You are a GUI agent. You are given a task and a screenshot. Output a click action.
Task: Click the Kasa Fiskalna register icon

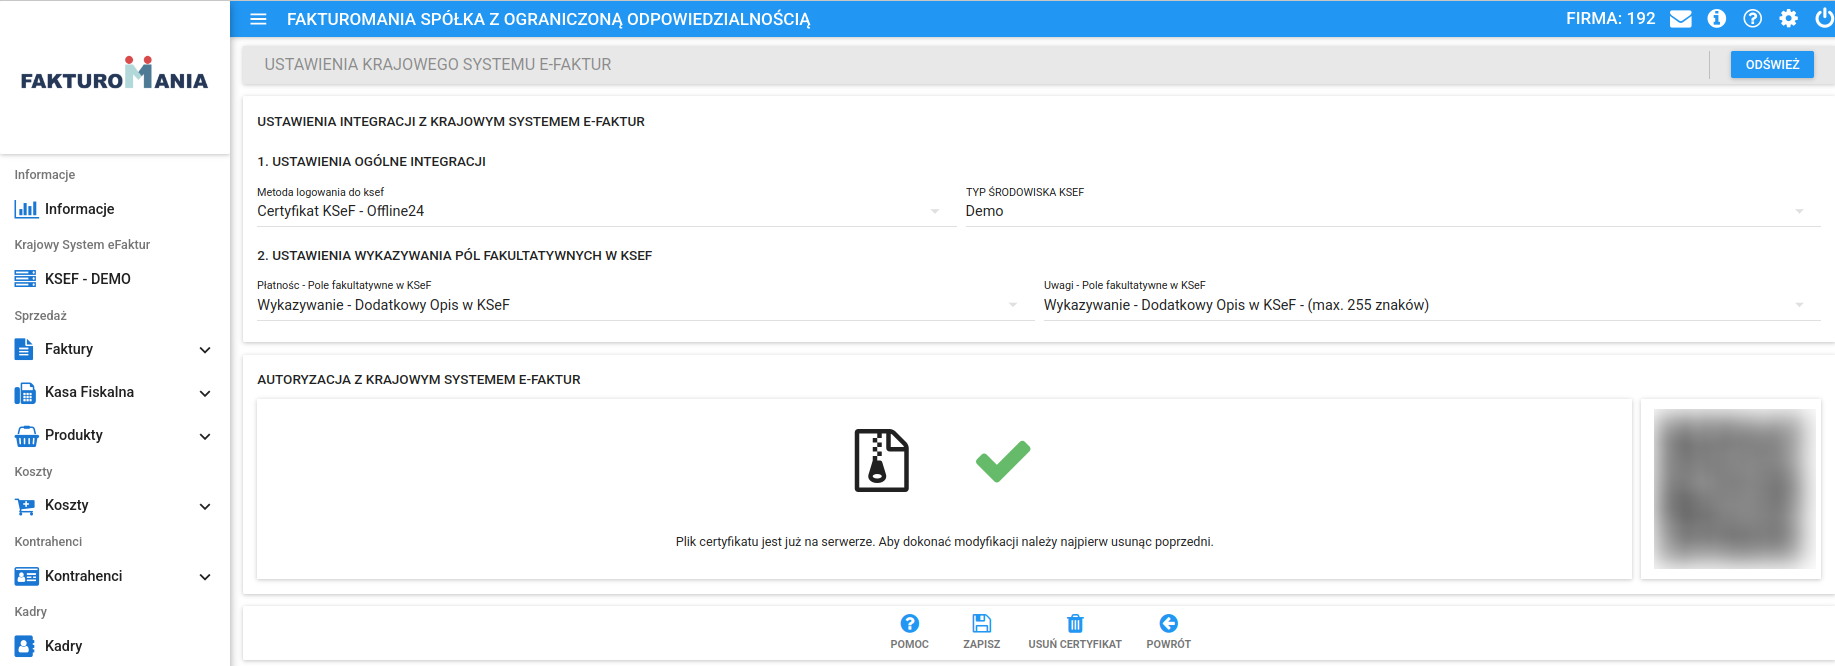click(25, 393)
